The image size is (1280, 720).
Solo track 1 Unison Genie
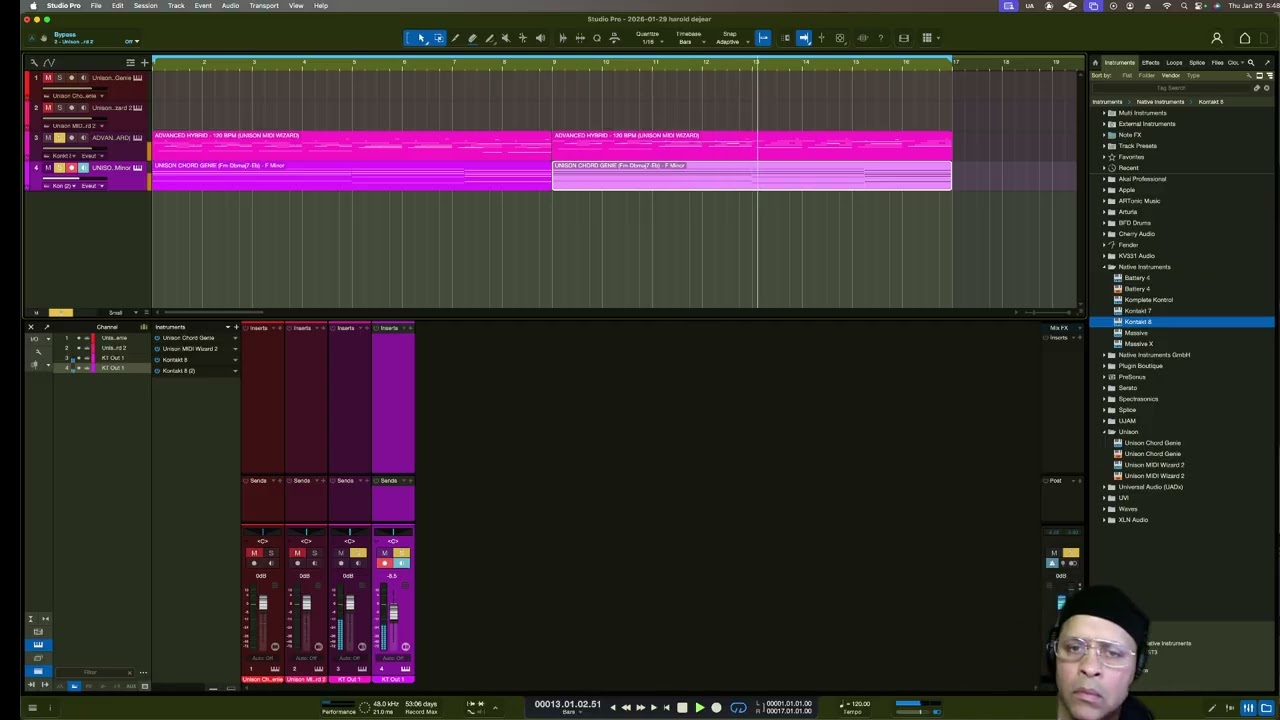point(59,78)
